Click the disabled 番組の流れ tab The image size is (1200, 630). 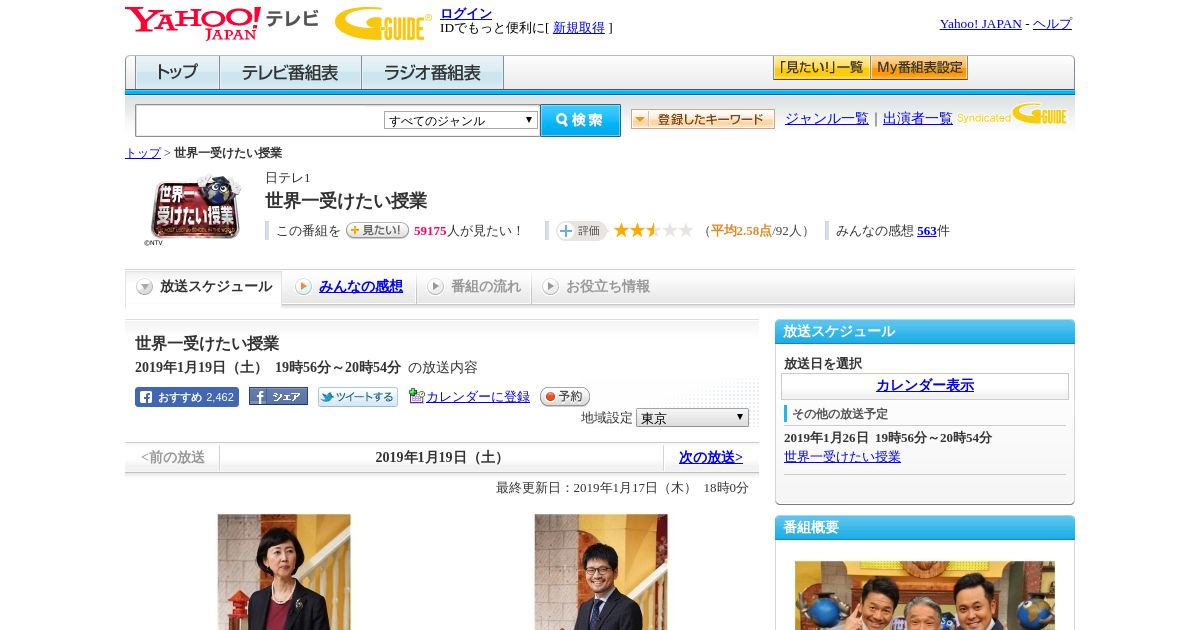click(474, 287)
